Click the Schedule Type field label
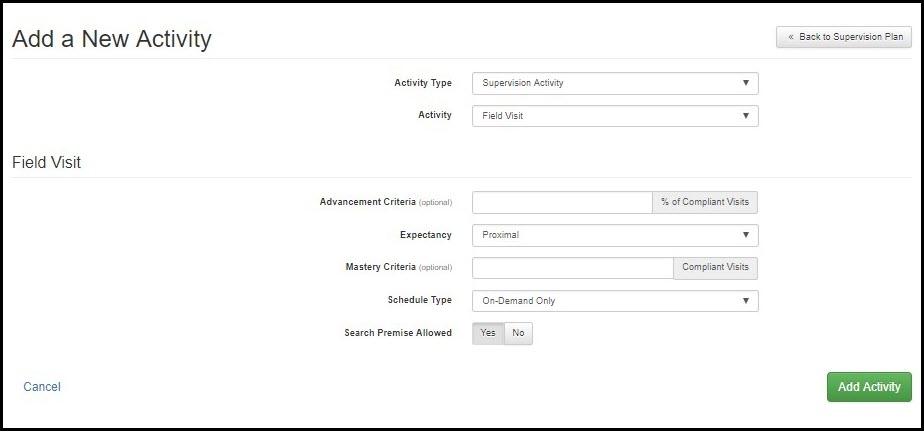Image resolution: width=924 pixels, height=431 pixels. [419, 300]
